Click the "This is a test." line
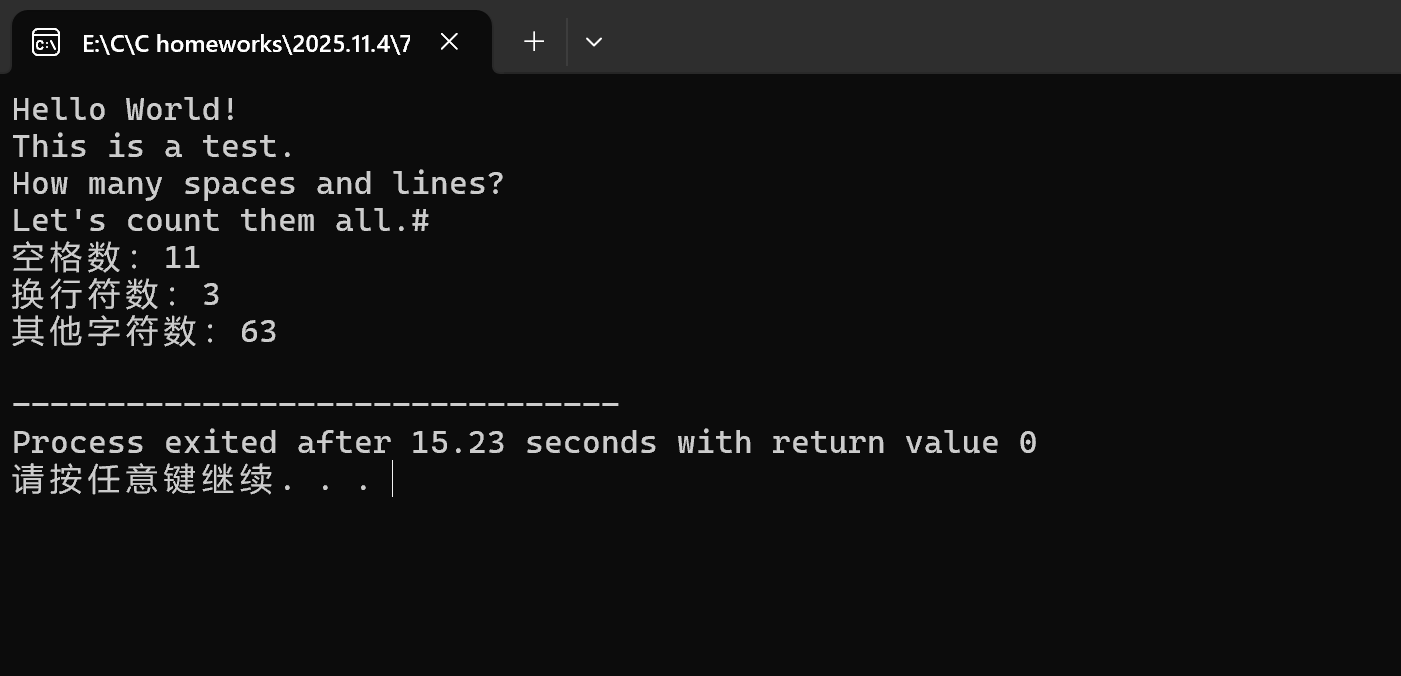This screenshot has height=676, width=1401. (x=154, y=146)
